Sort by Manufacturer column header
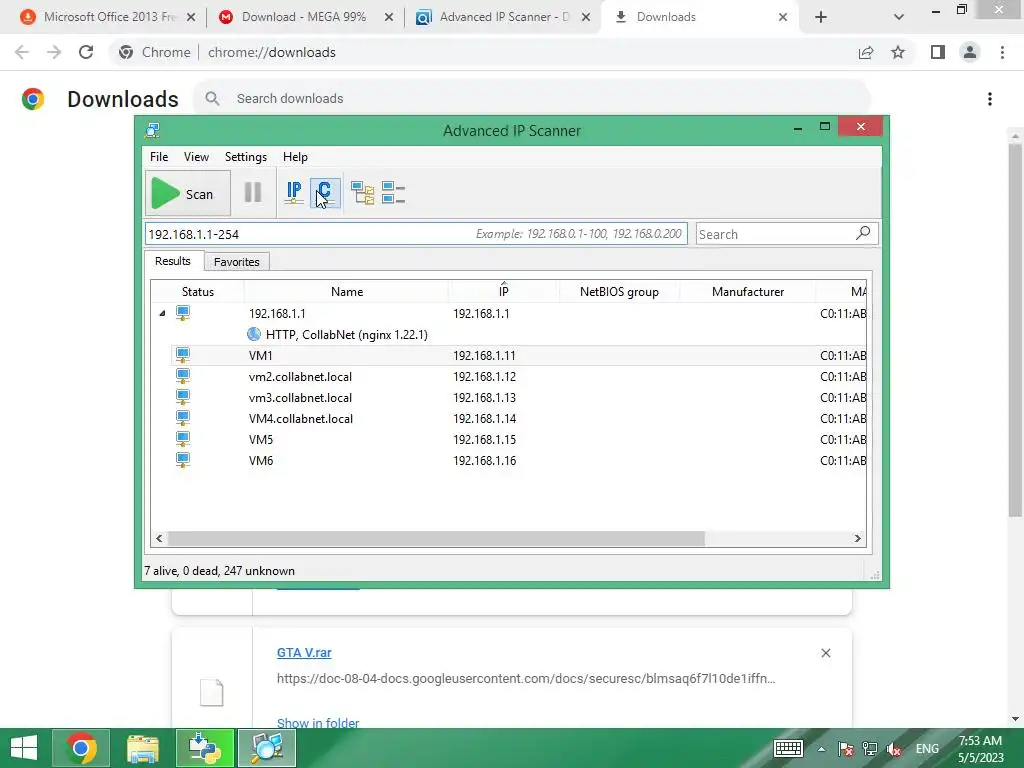 point(748,291)
